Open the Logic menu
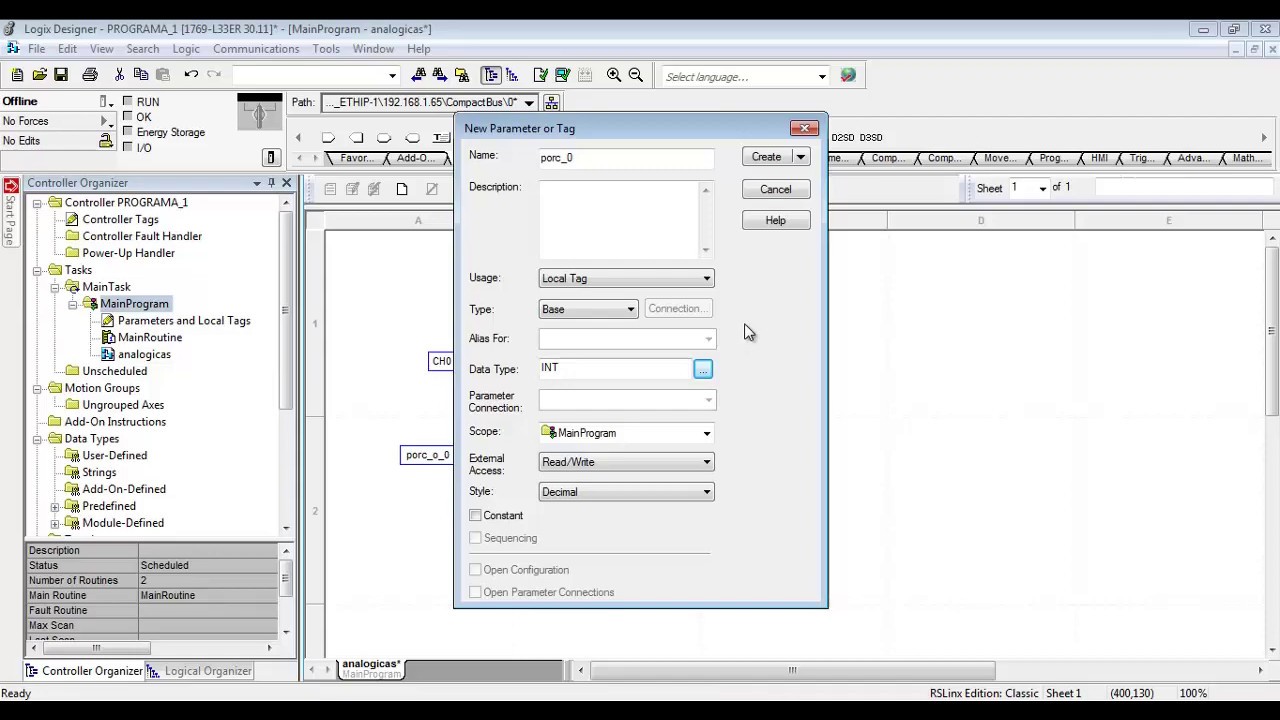This screenshot has height=720, width=1280. click(186, 49)
